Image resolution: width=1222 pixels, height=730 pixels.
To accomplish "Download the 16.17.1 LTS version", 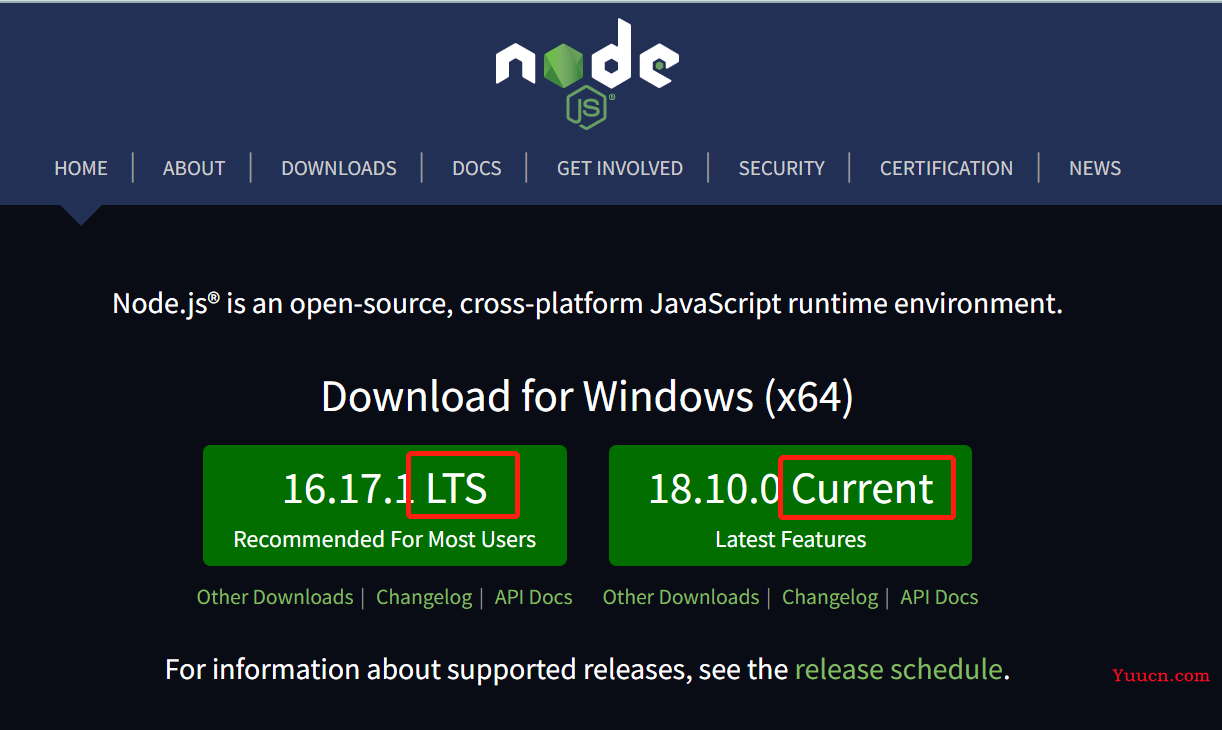I will pos(385,506).
